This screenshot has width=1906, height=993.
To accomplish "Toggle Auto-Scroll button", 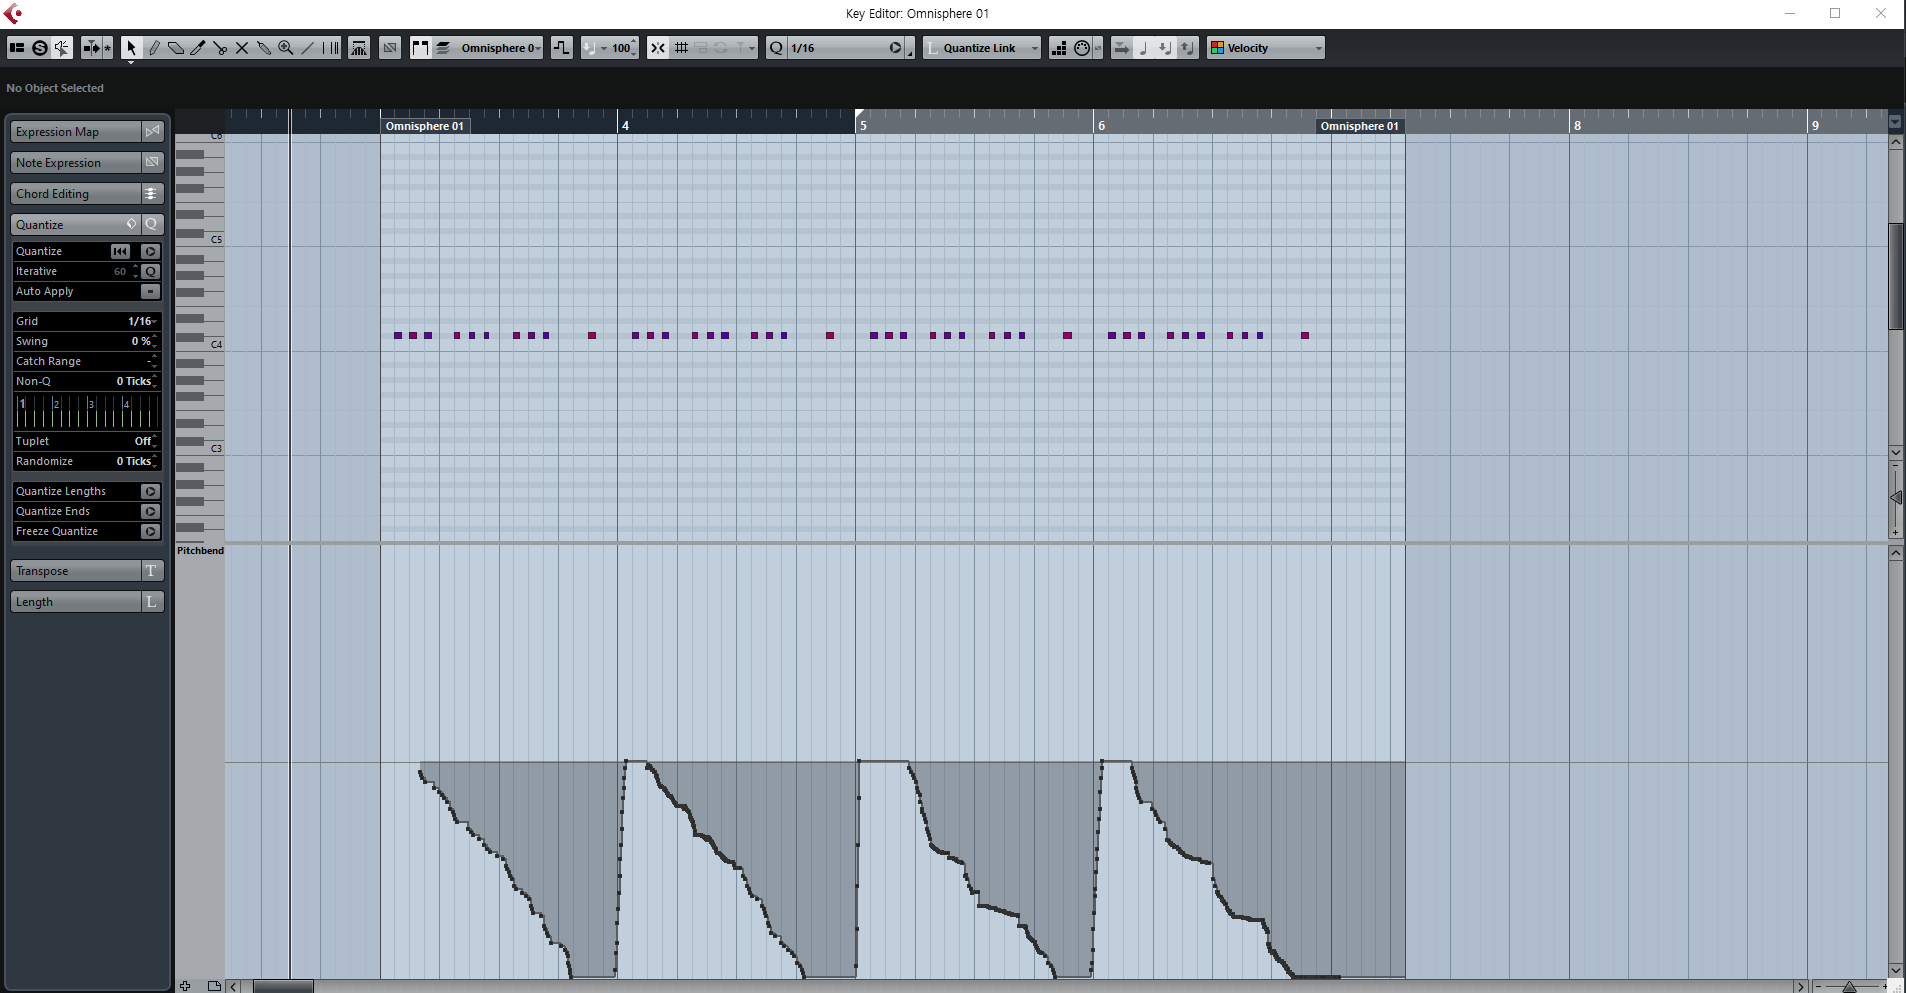I will (x=91, y=48).
